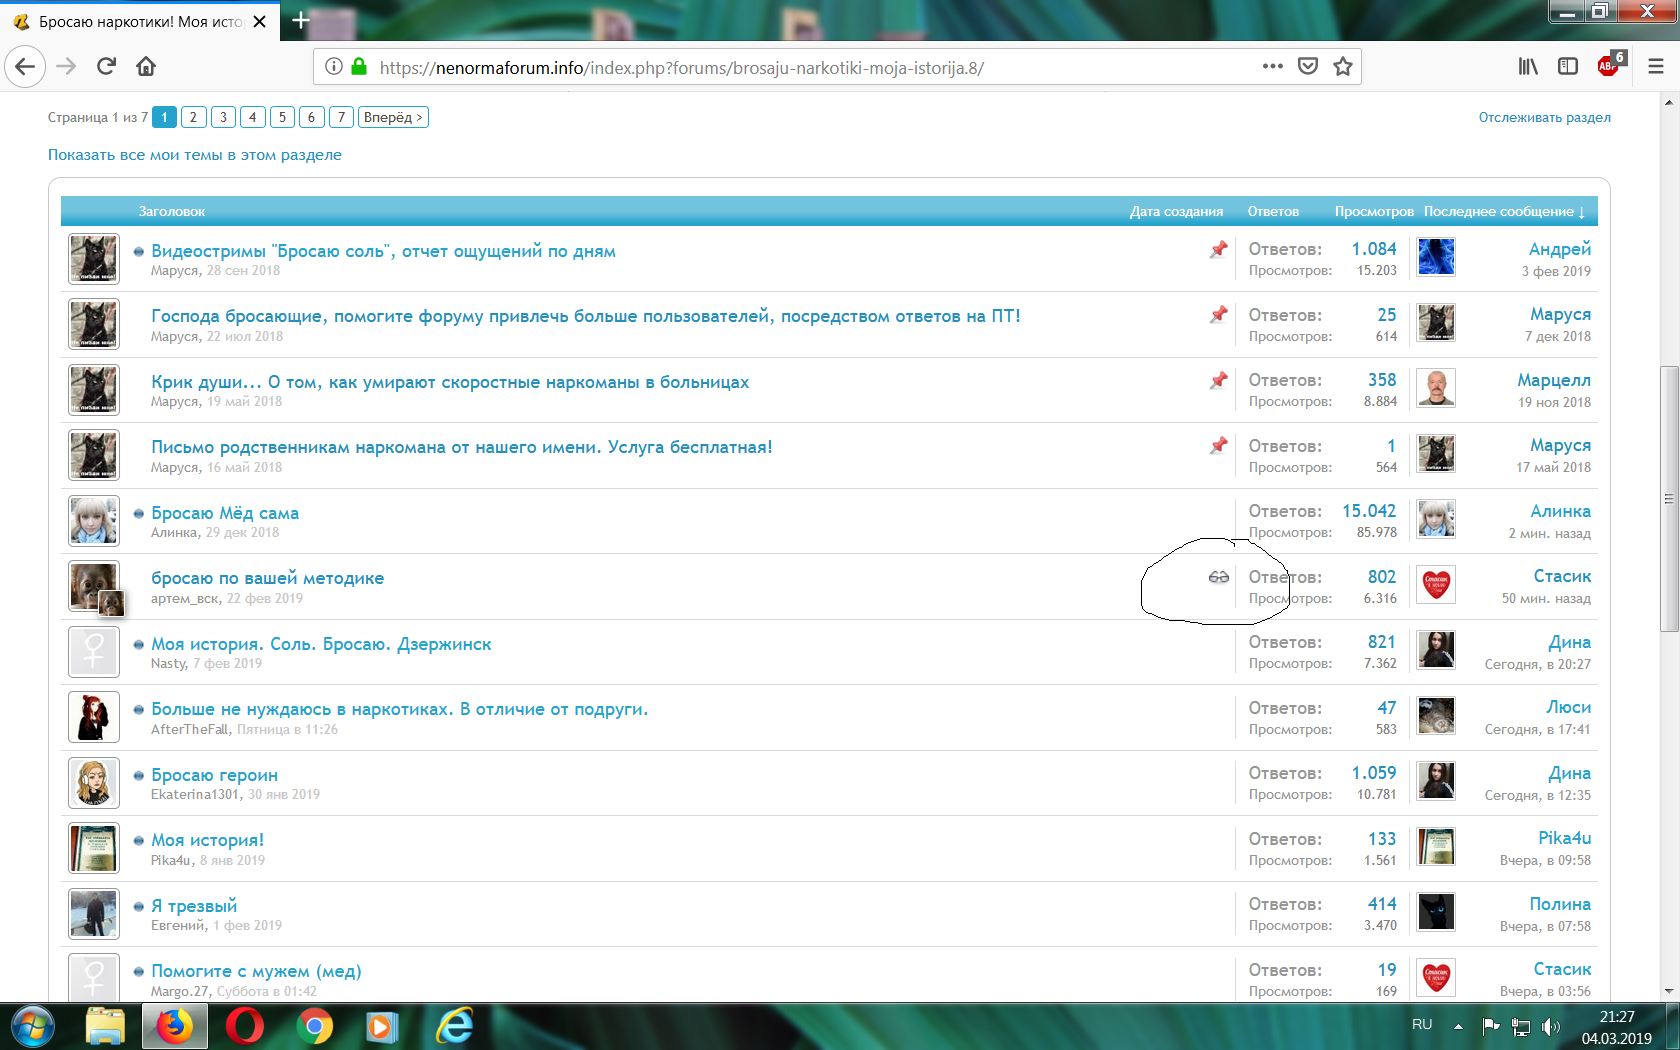This screenshot has width=1680, height=1050.
Task: Open Opera from the taskbar
Action: [244, 1027]
